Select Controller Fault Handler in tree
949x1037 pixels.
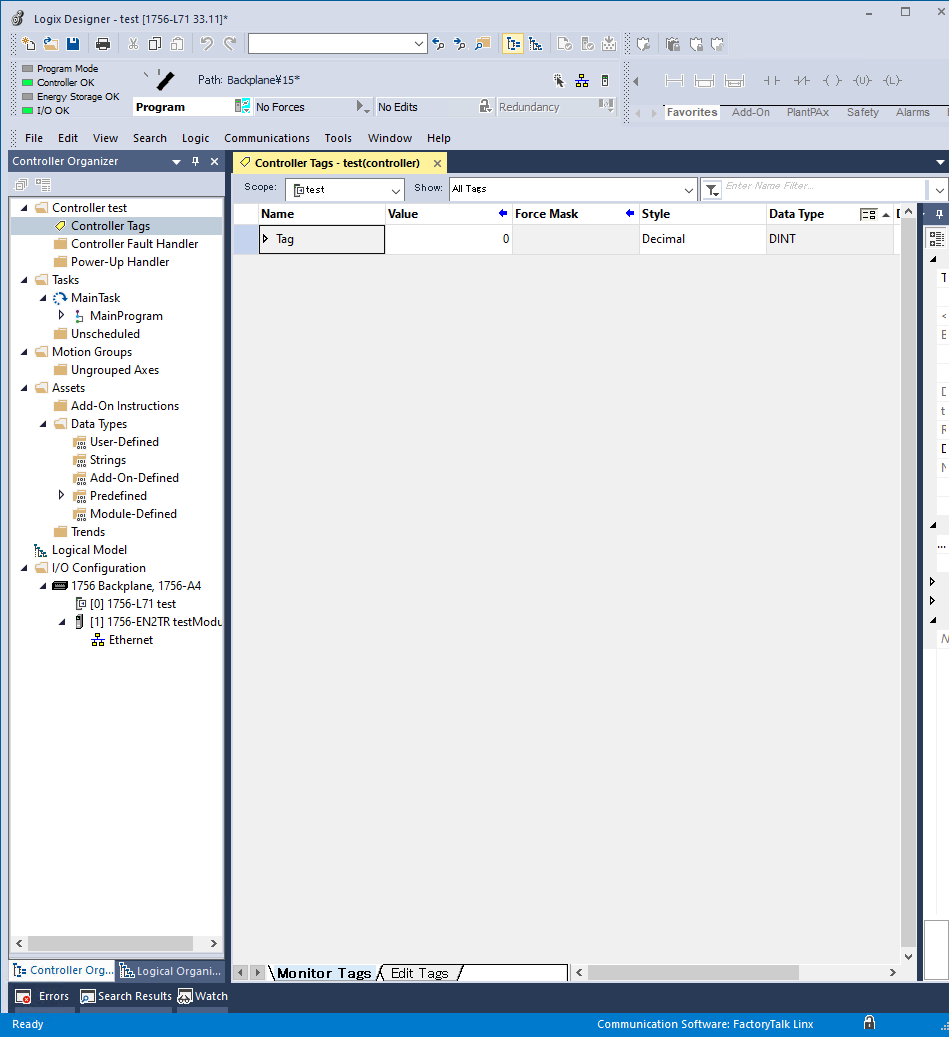(134, 244)
